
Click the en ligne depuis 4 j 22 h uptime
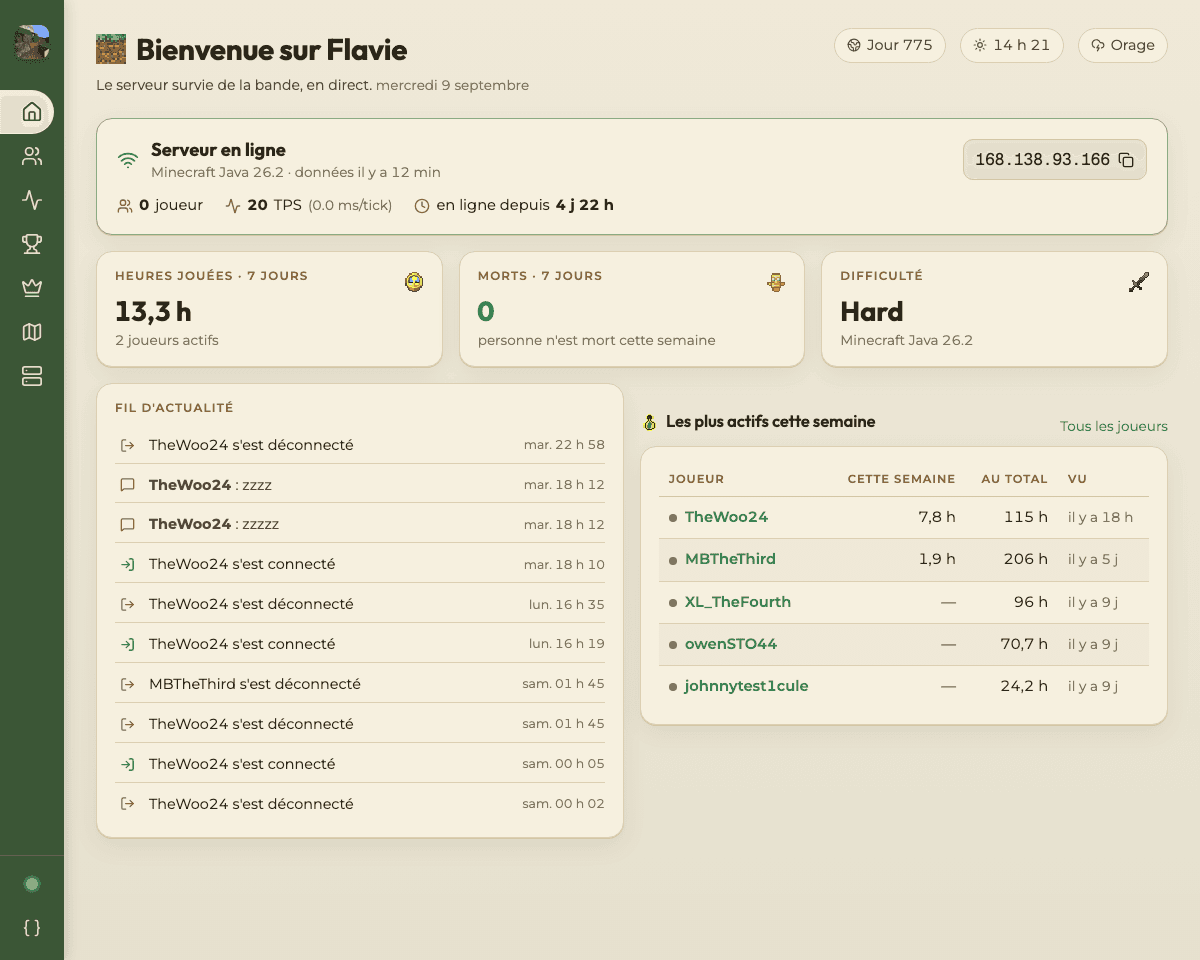(514, 205)
